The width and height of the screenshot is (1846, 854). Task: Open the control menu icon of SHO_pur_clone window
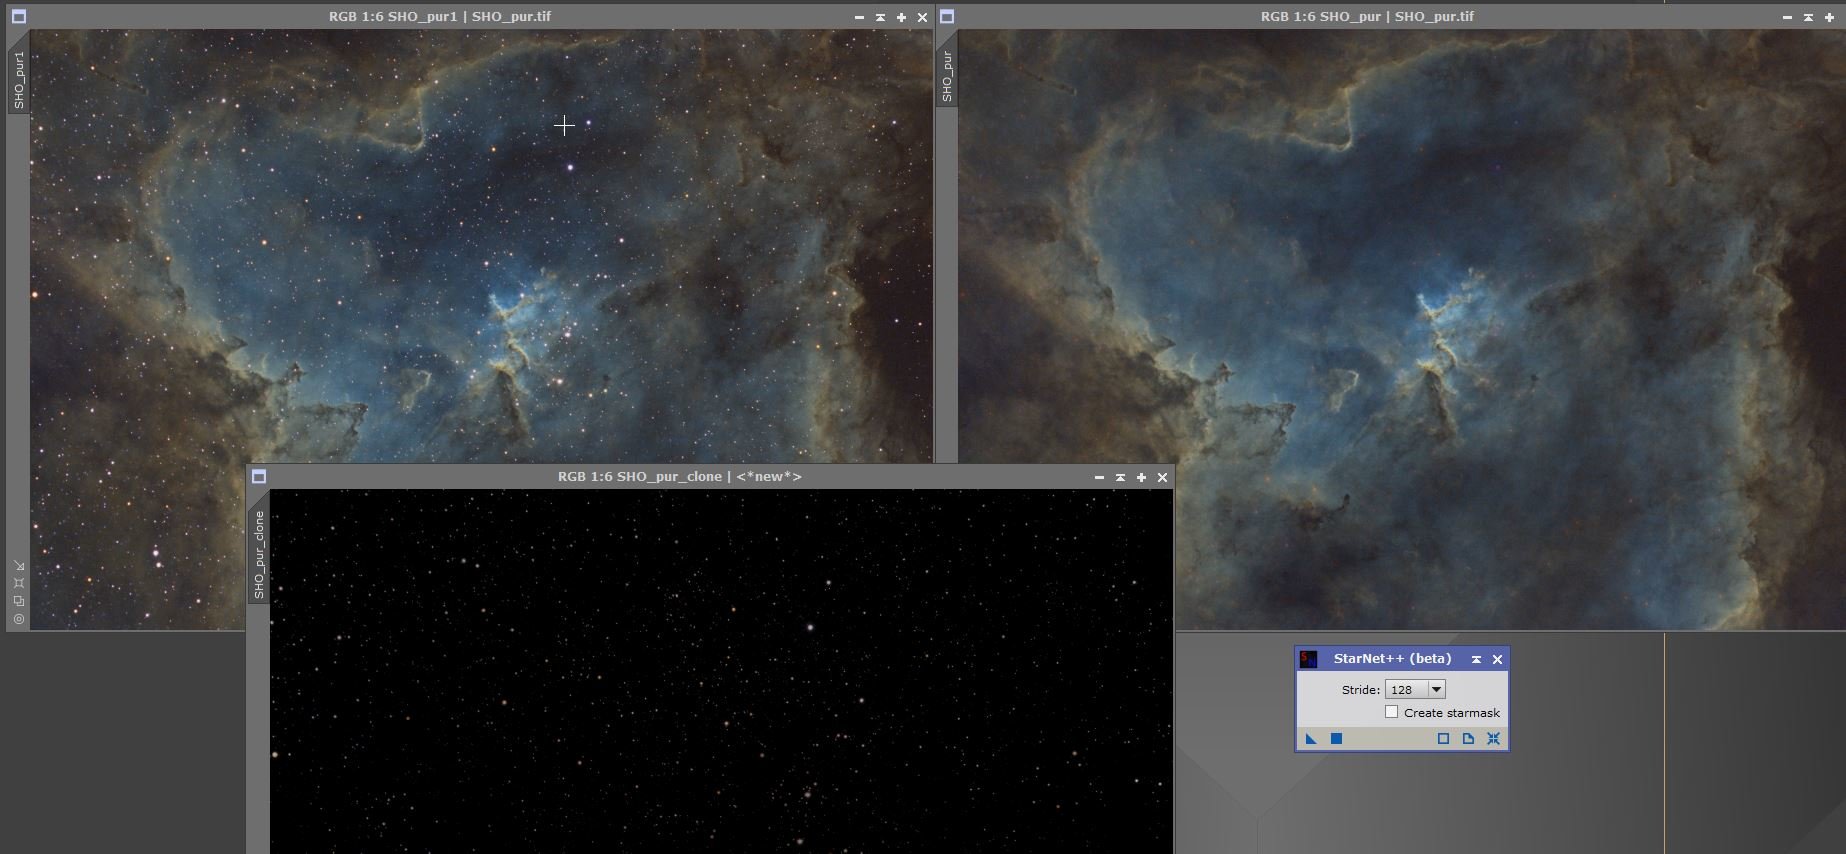pyautogui.click(x=259, y=476)
